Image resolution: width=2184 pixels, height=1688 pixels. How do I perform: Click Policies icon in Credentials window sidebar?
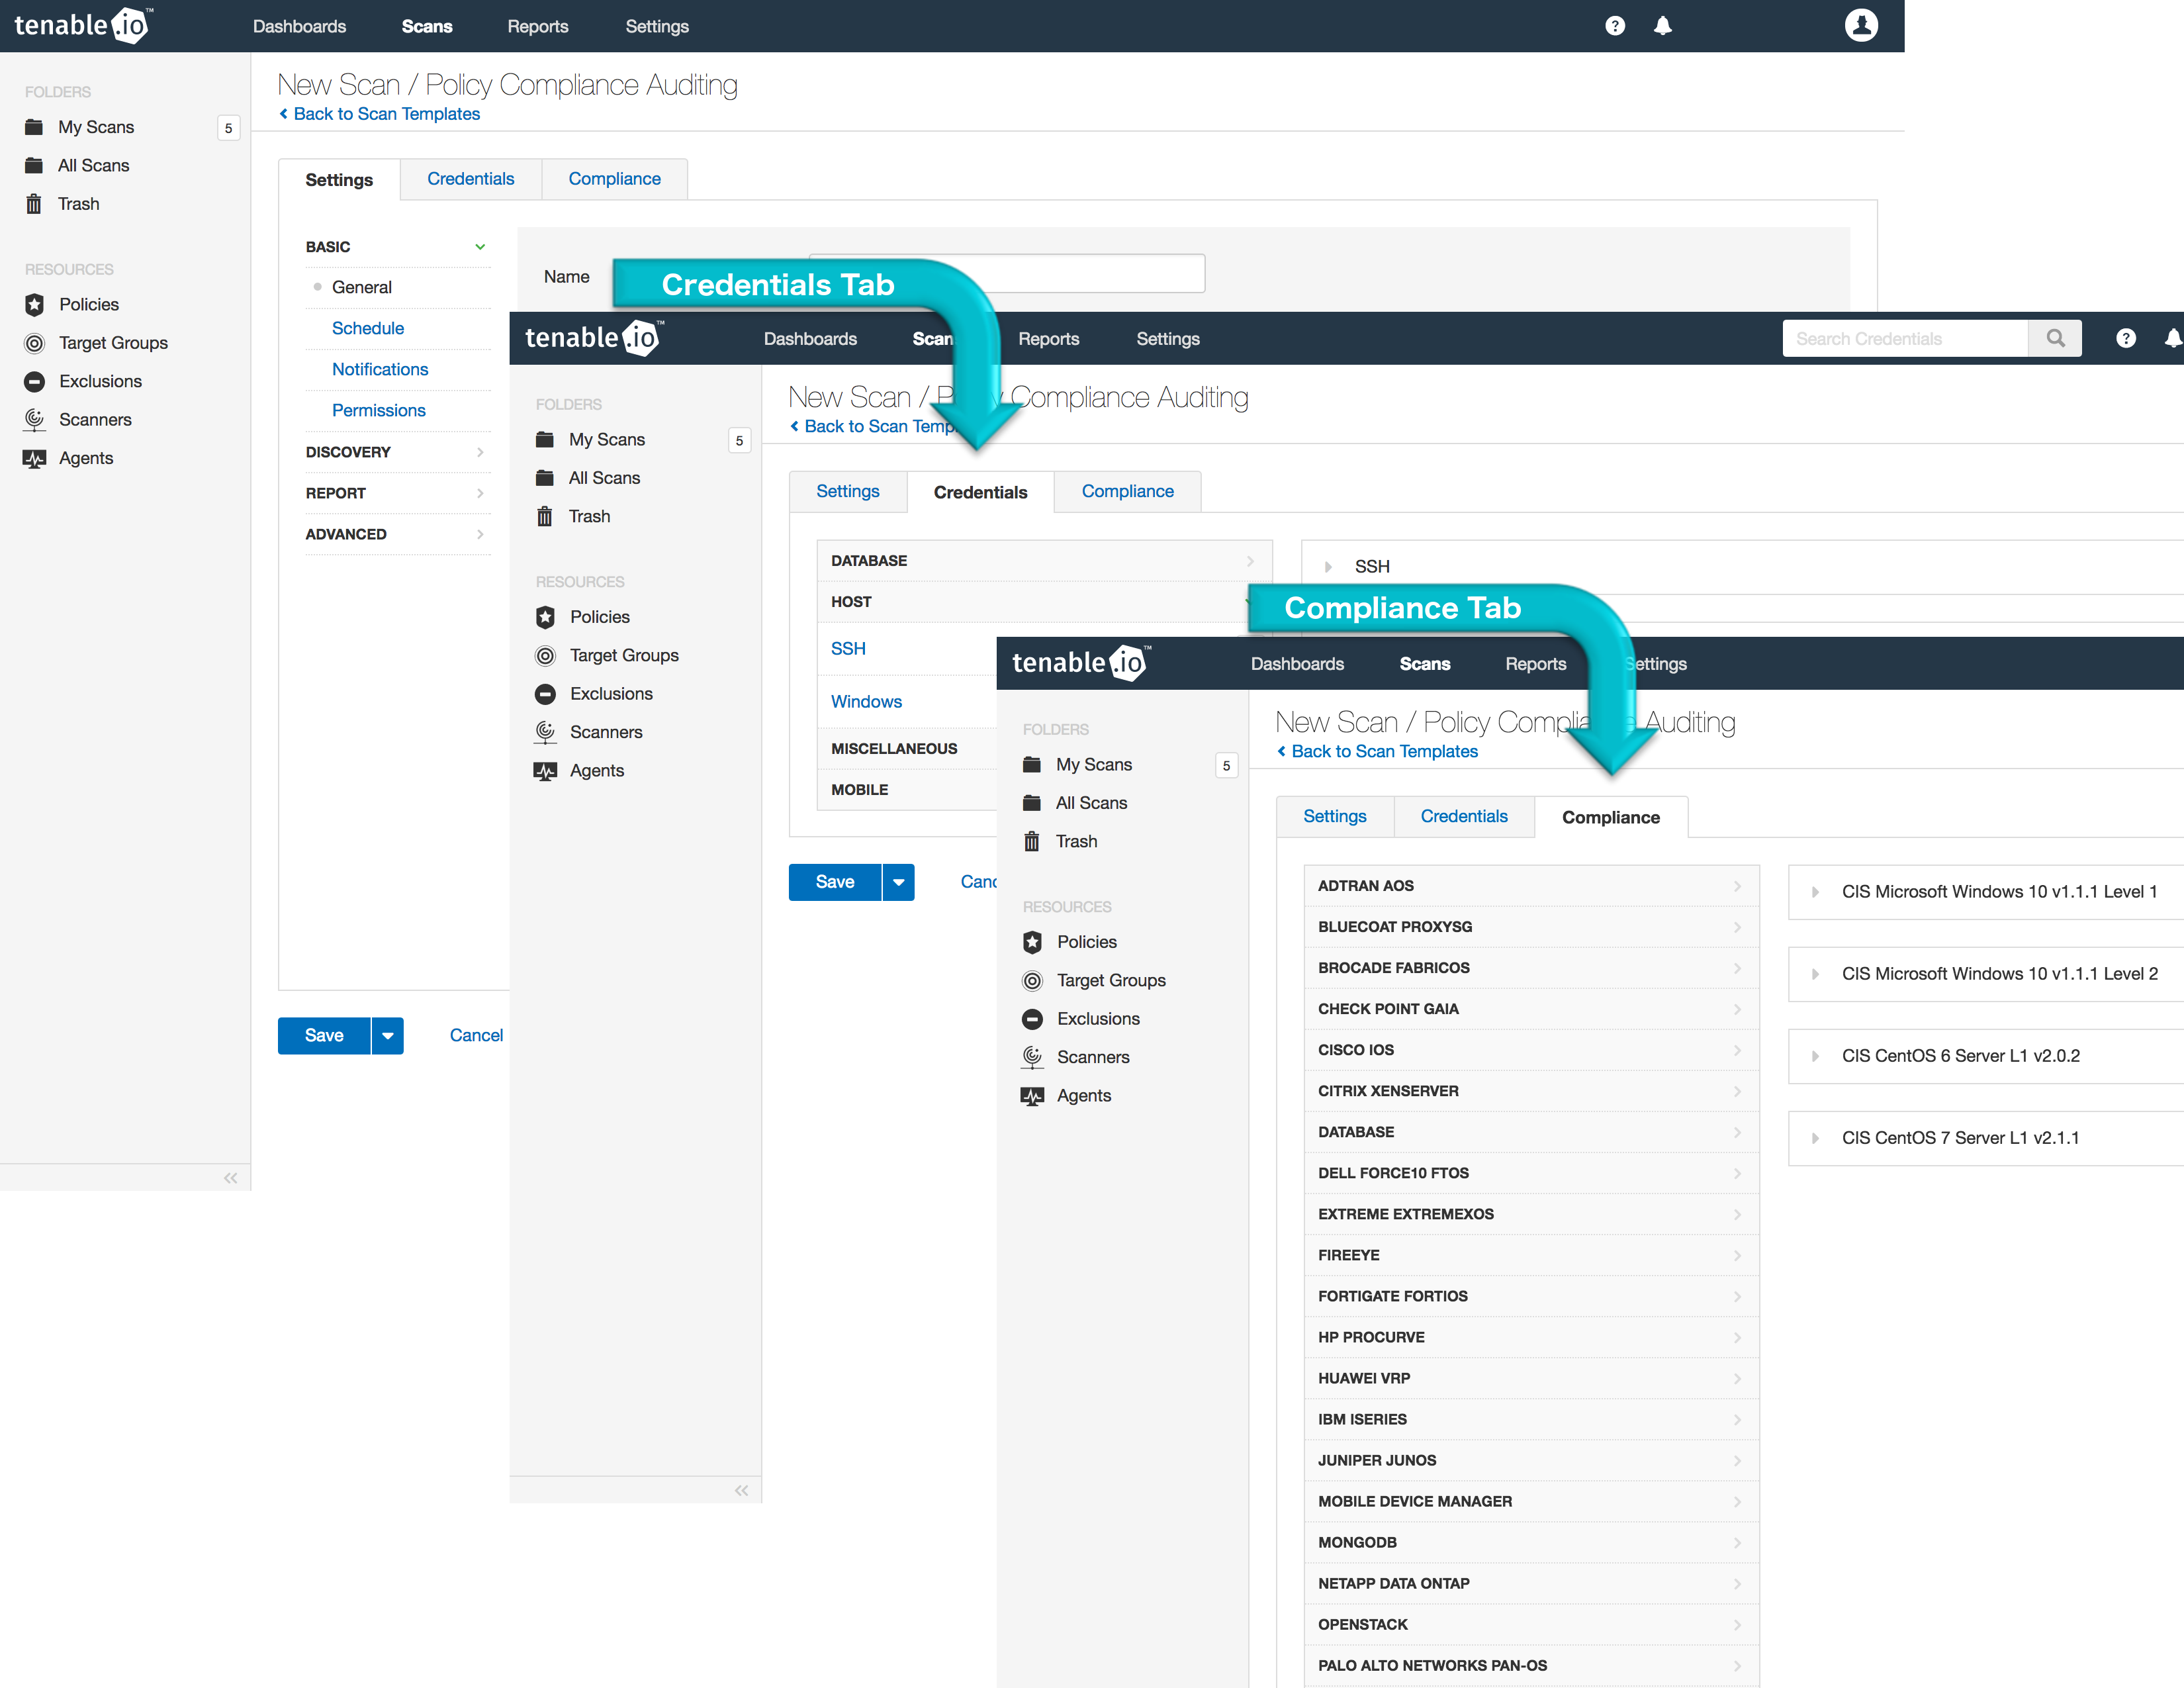(546, 617)
